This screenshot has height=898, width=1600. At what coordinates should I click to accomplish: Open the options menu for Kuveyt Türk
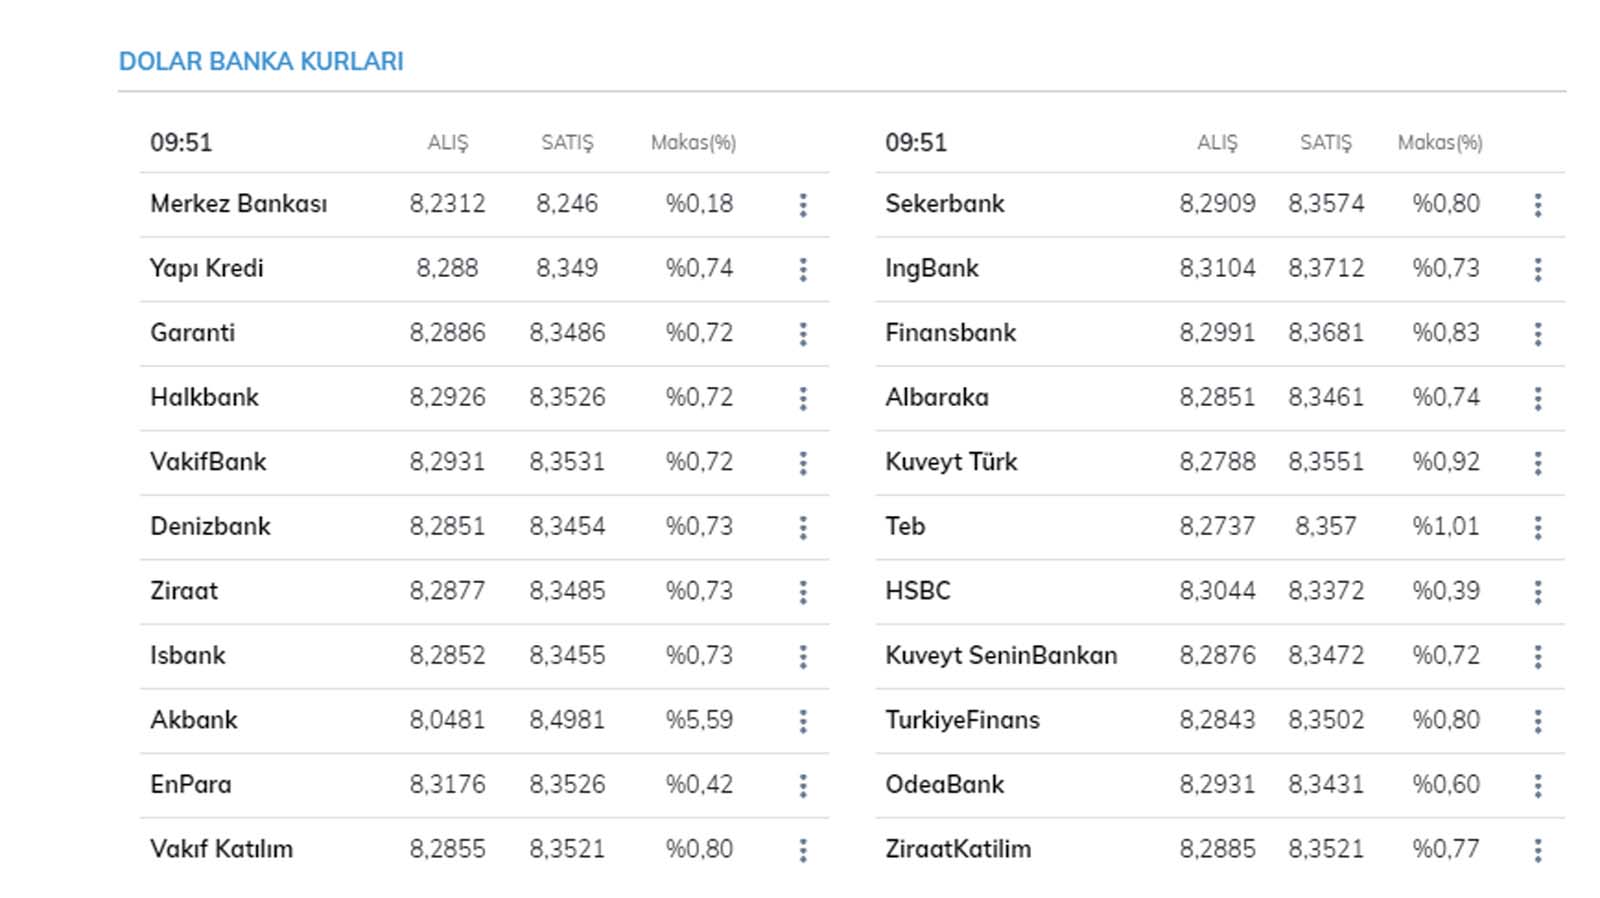pyautogui.click(x=1537, y=463)
